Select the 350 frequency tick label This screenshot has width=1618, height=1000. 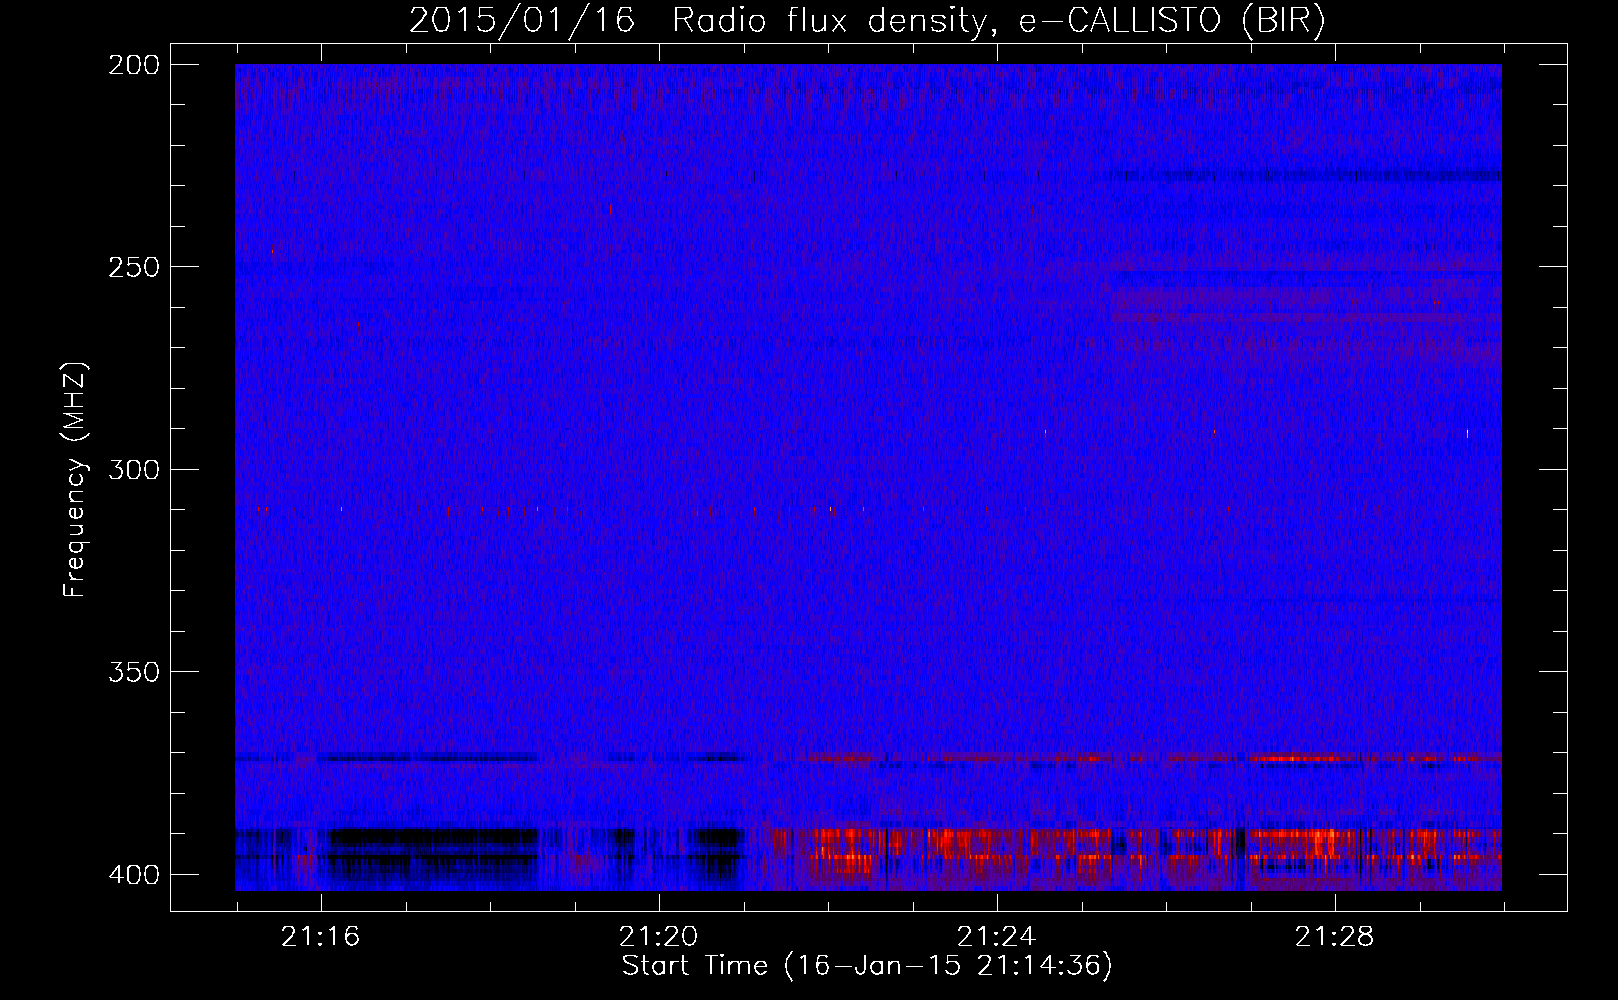pyautogui.click(x=133, y=672)
